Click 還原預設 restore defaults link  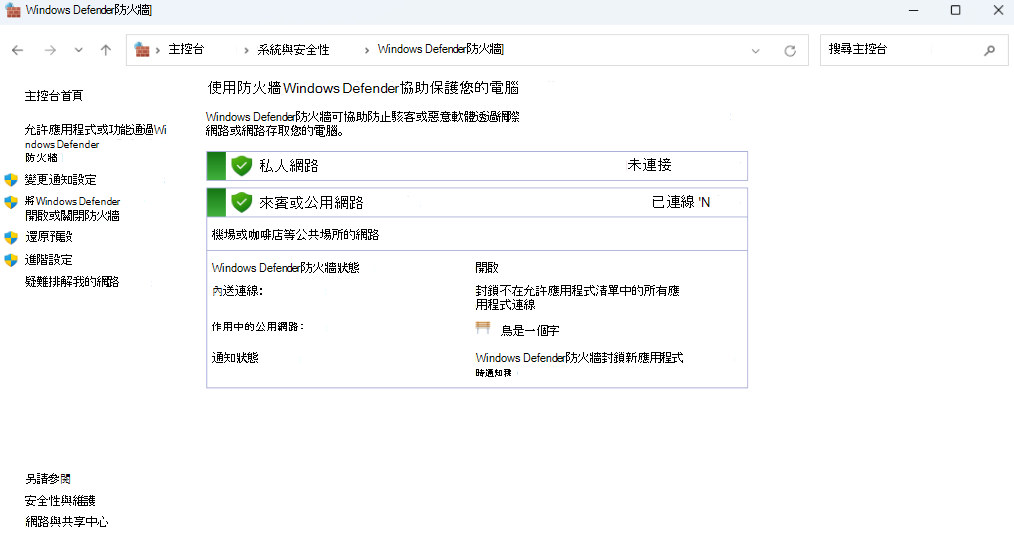point(48,237)
